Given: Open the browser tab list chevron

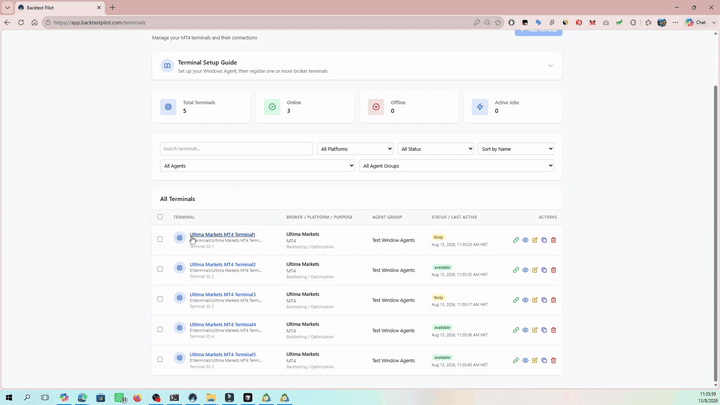Looking at the screenshot, I should [7, 7].
